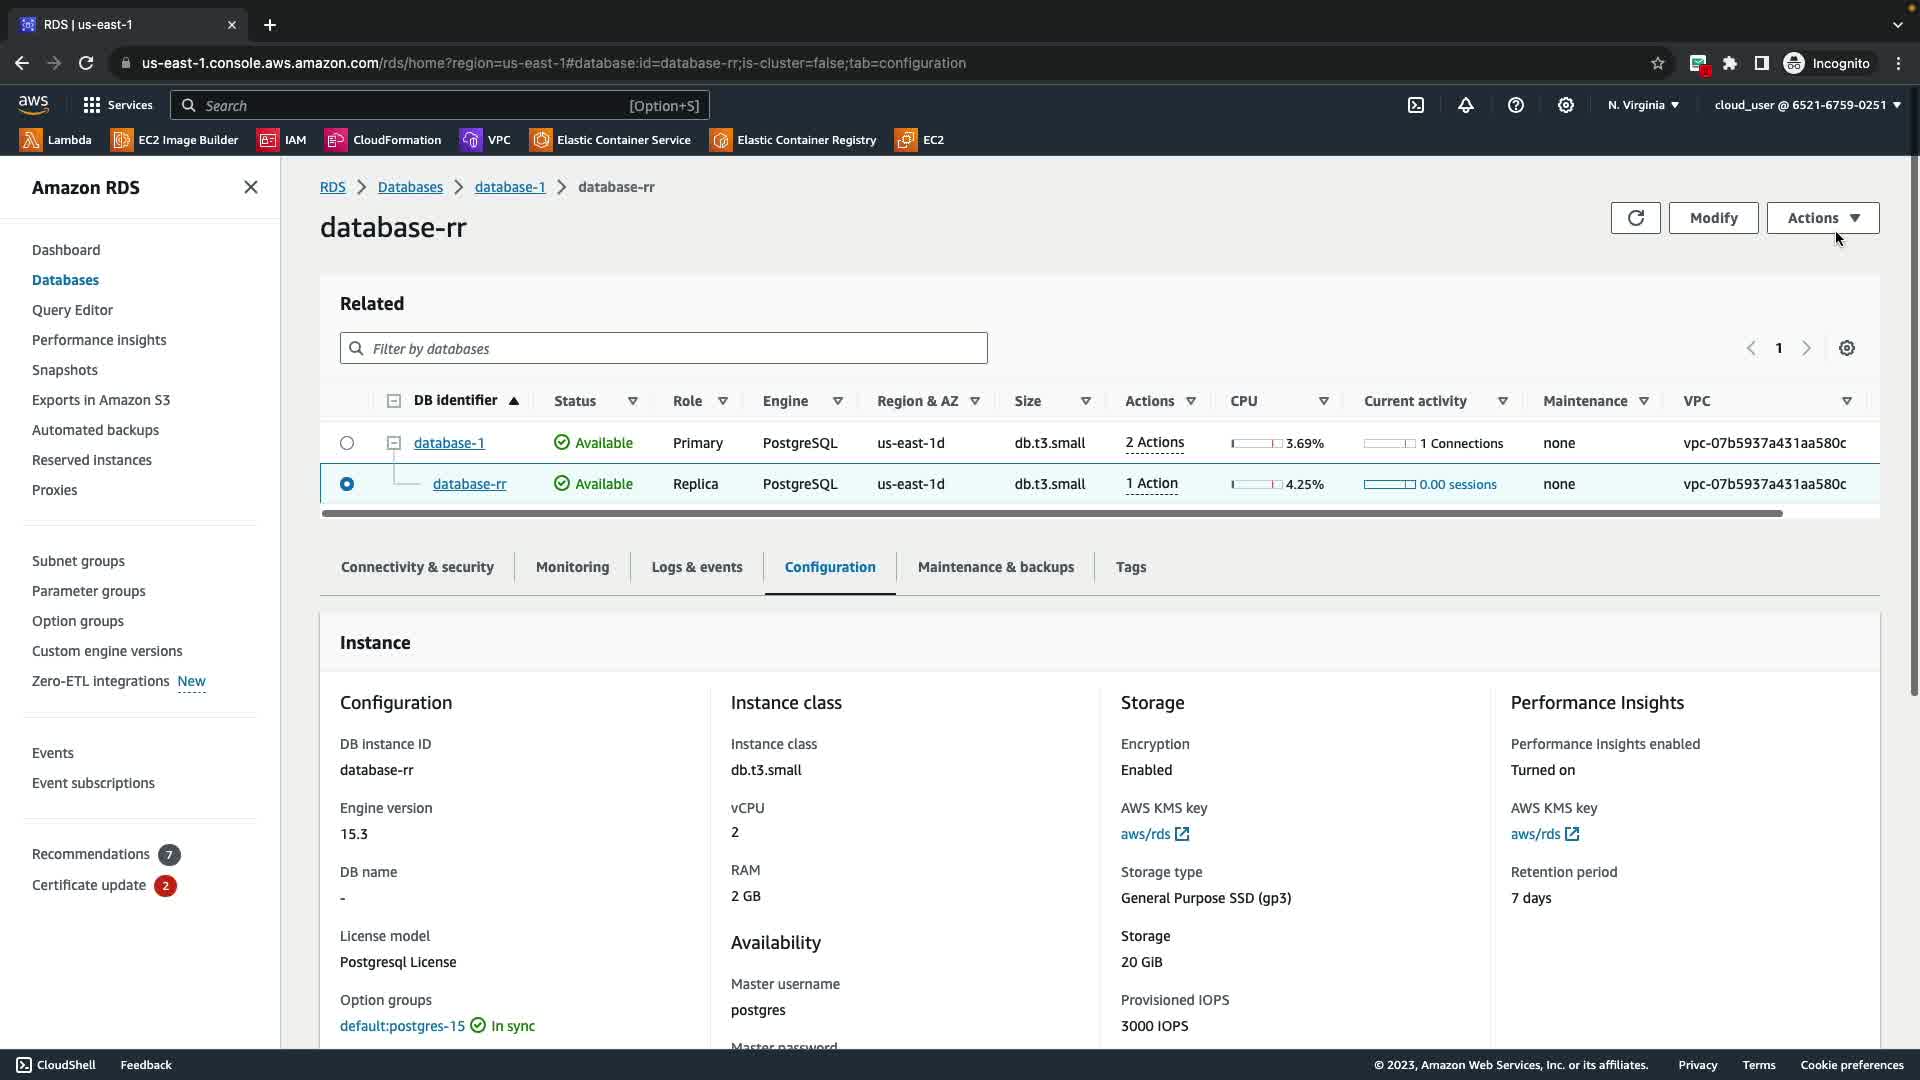The width and height of the screenshot is (1920, 1080).
Task: Collapse the database-1 tree row toggle
Action: (394, 443)
